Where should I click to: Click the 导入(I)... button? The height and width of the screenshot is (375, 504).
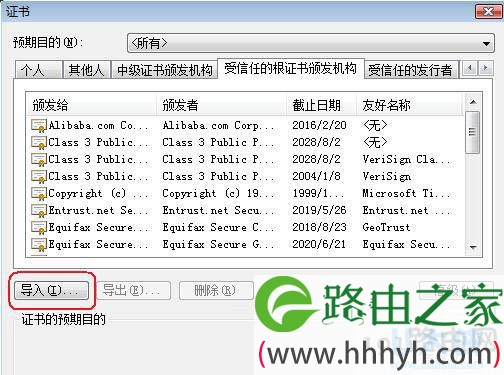51,290
